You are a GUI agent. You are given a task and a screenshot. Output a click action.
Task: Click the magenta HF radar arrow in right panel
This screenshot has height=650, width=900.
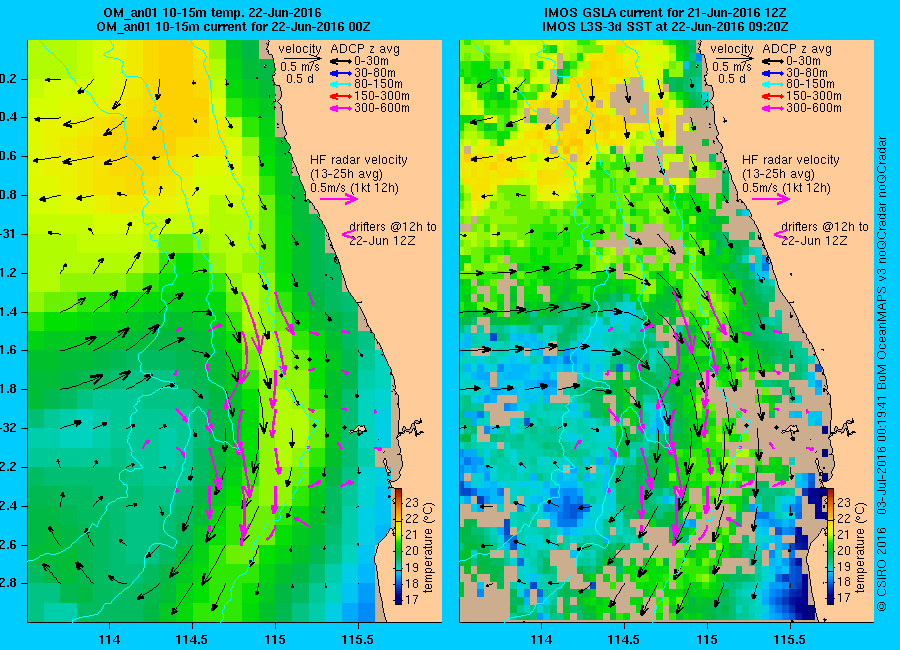[x=771, y=199]
